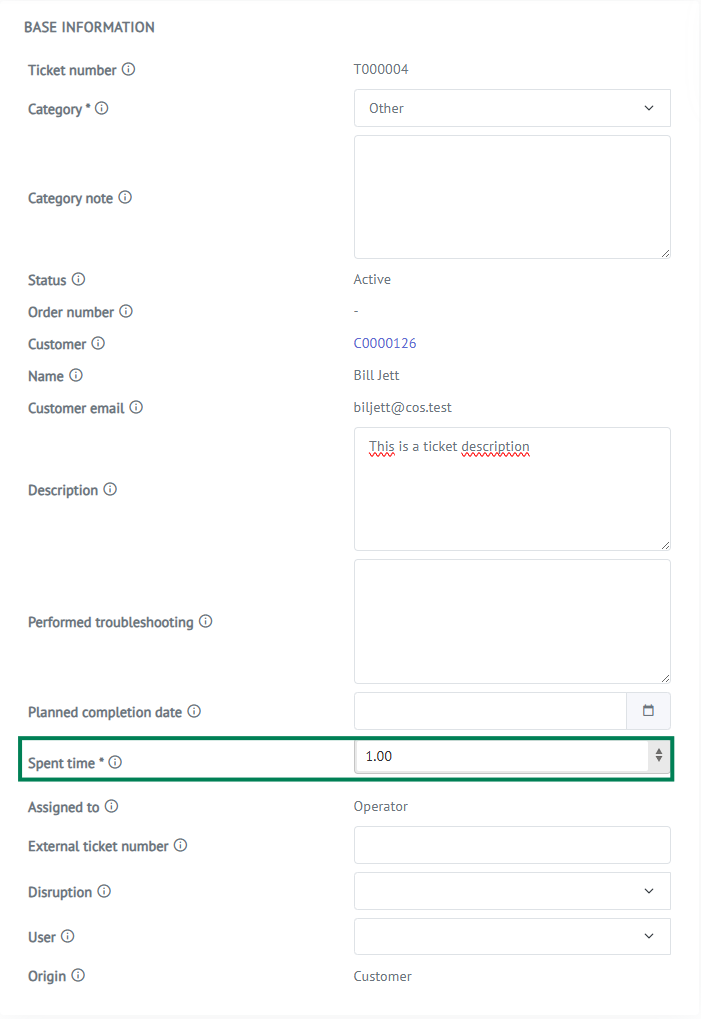Open customer link C0000126
This screenshot has width=701, height=1019.
click(x=385, y=343)
